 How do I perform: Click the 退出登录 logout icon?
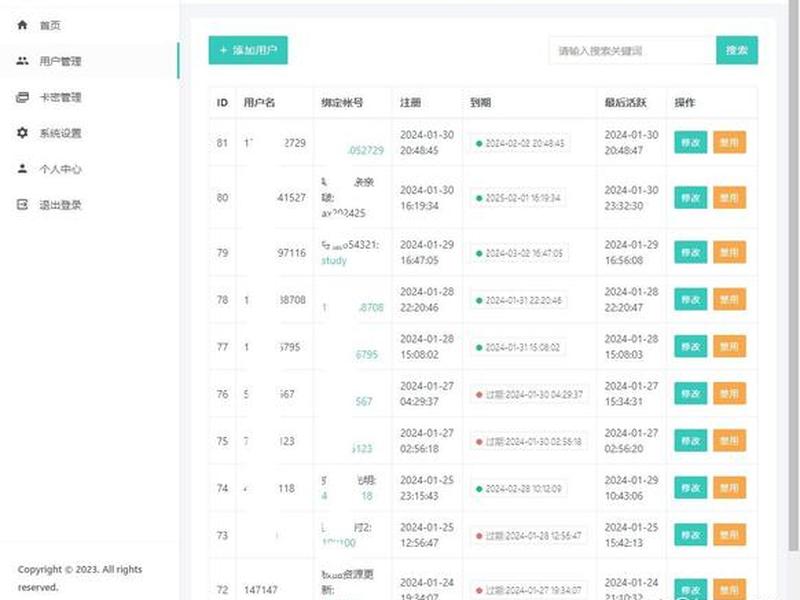click(x=22, y=205)
